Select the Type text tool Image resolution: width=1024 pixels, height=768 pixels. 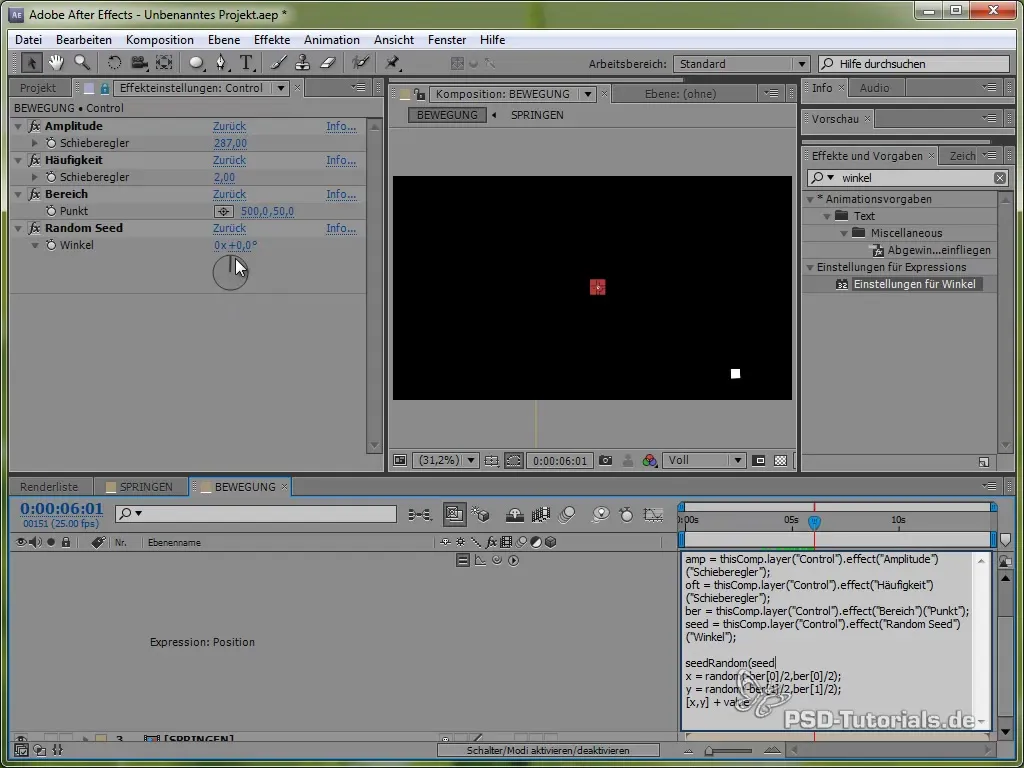point(246,63)
